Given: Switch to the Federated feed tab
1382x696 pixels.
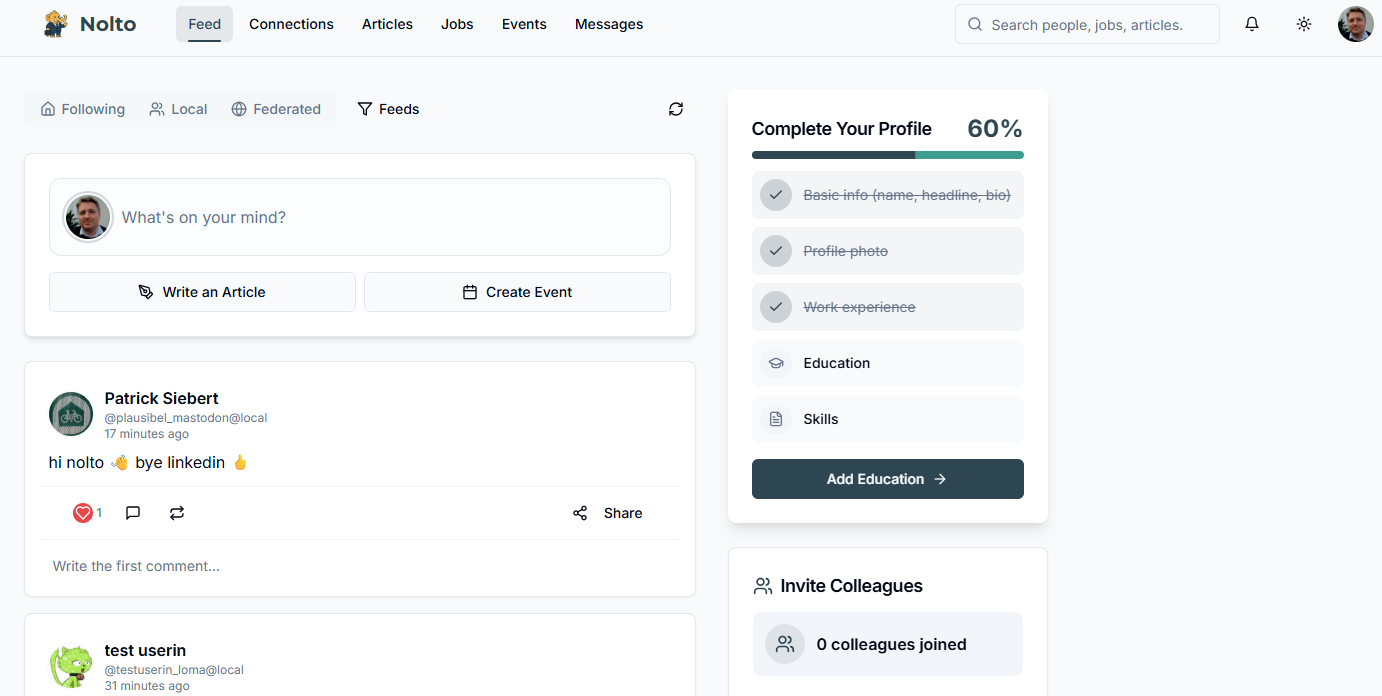Looking at the screenshot, I should point(276,109).
